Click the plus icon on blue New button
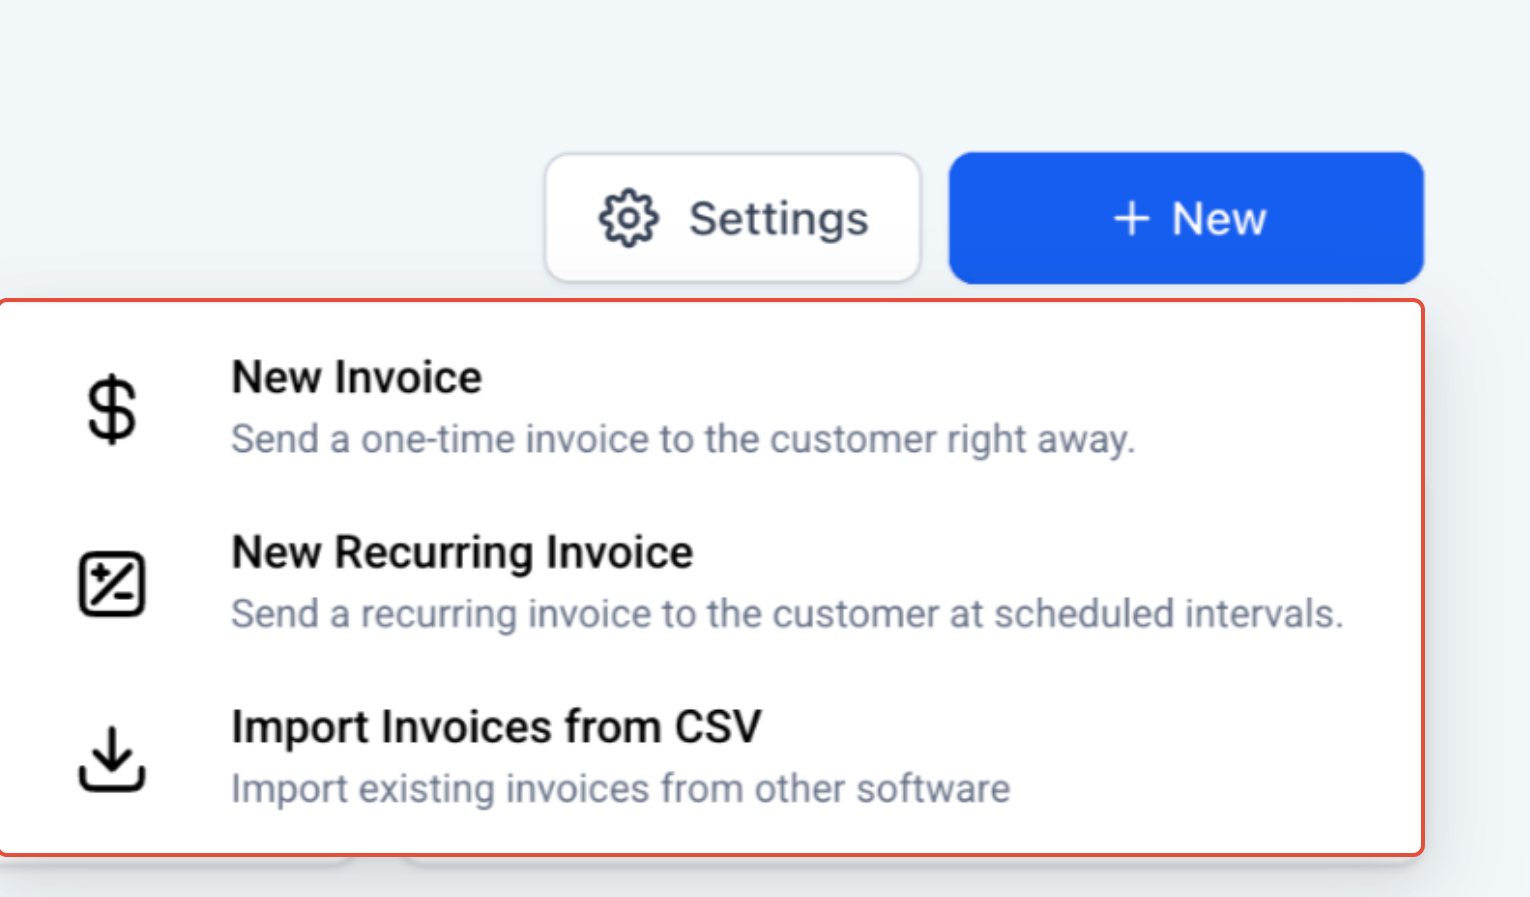The width and height of the screenshot is (1530, 897). click(1132, 218)
